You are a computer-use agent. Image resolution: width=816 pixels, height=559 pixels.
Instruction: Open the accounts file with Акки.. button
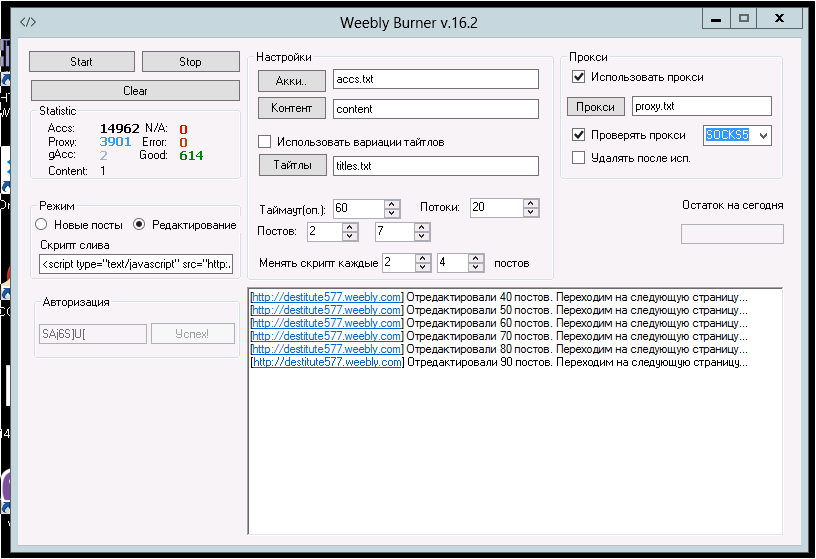(x=291, y=81)
